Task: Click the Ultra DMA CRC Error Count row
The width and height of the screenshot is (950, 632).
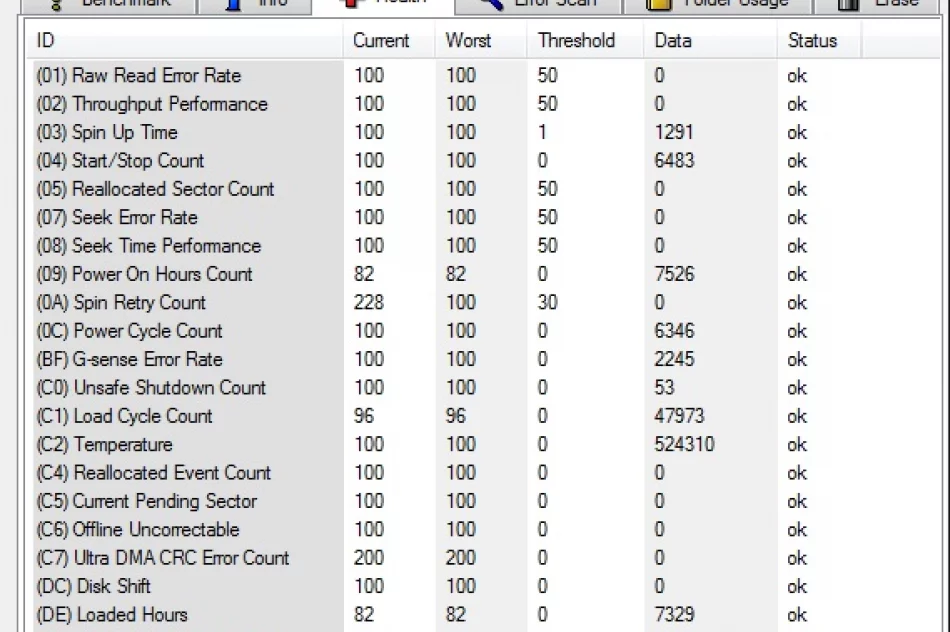Action: click(x=162, y=558)
